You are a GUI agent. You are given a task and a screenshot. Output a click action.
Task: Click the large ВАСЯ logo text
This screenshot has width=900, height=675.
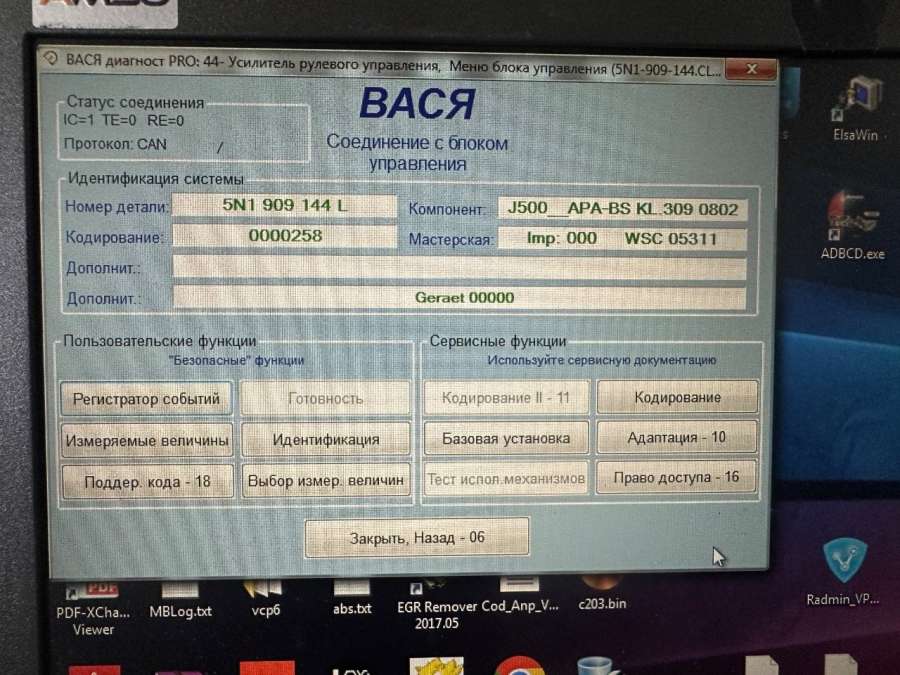[x=417, y=104]
